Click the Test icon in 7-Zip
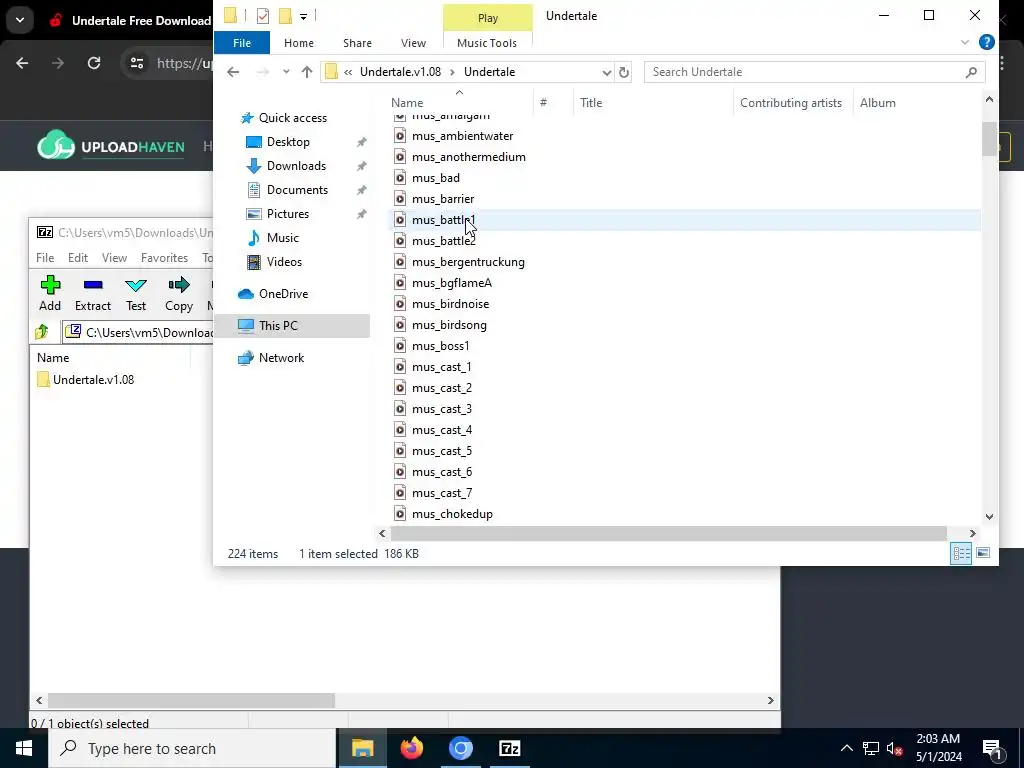Image resolution: width=1024 pixels, height=768 pixels. point(136,285)
